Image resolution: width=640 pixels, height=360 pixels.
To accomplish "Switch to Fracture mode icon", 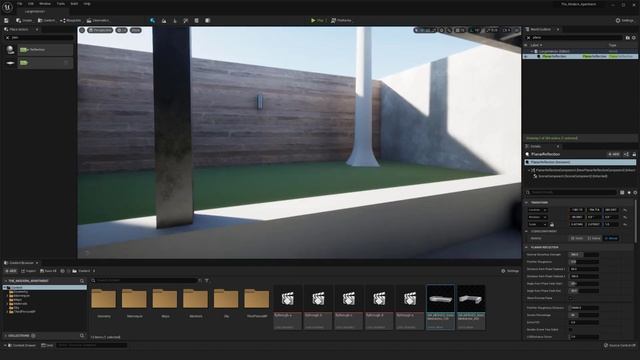I will coord(196,20).
